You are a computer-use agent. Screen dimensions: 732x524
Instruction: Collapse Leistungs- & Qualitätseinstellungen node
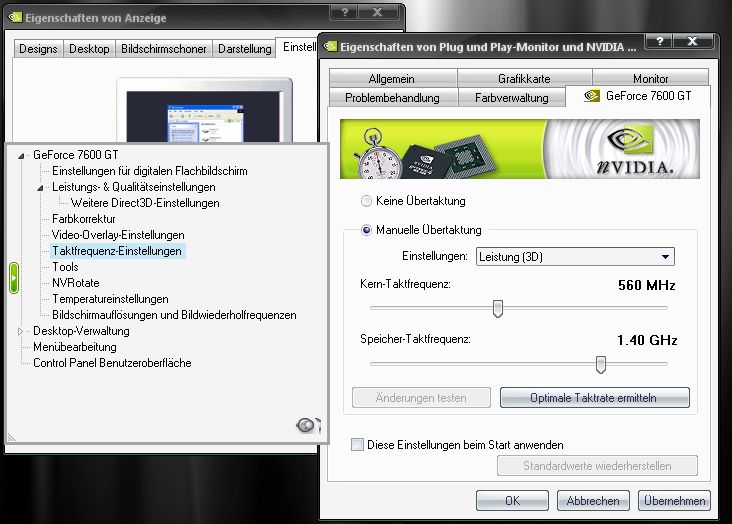(41, 188)
